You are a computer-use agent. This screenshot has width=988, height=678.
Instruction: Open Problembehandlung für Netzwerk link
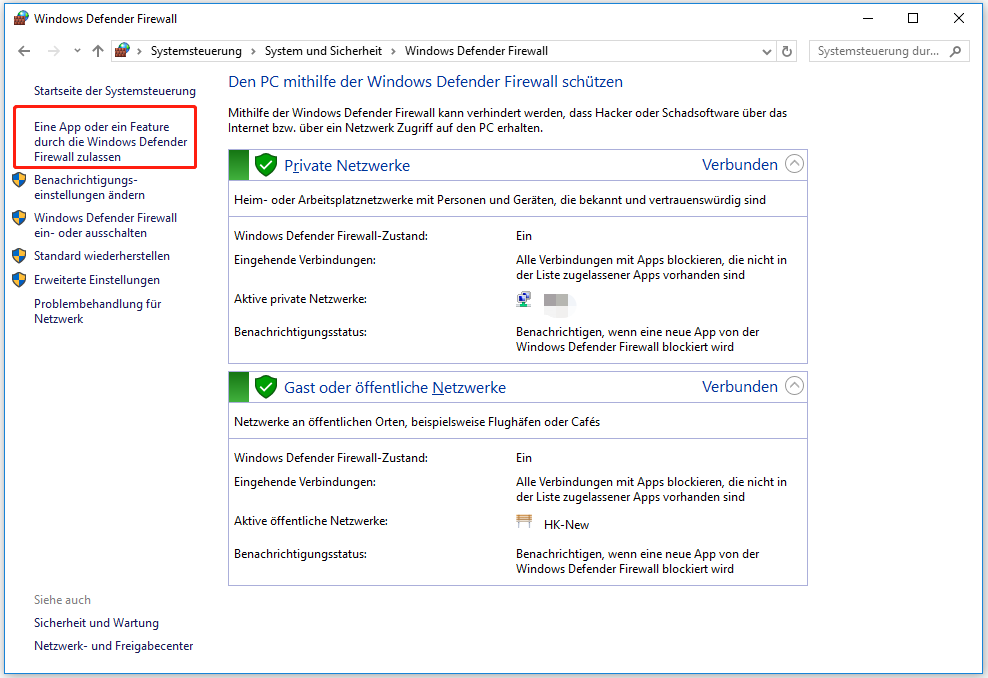pyautogui.click(x=98, y=311)
